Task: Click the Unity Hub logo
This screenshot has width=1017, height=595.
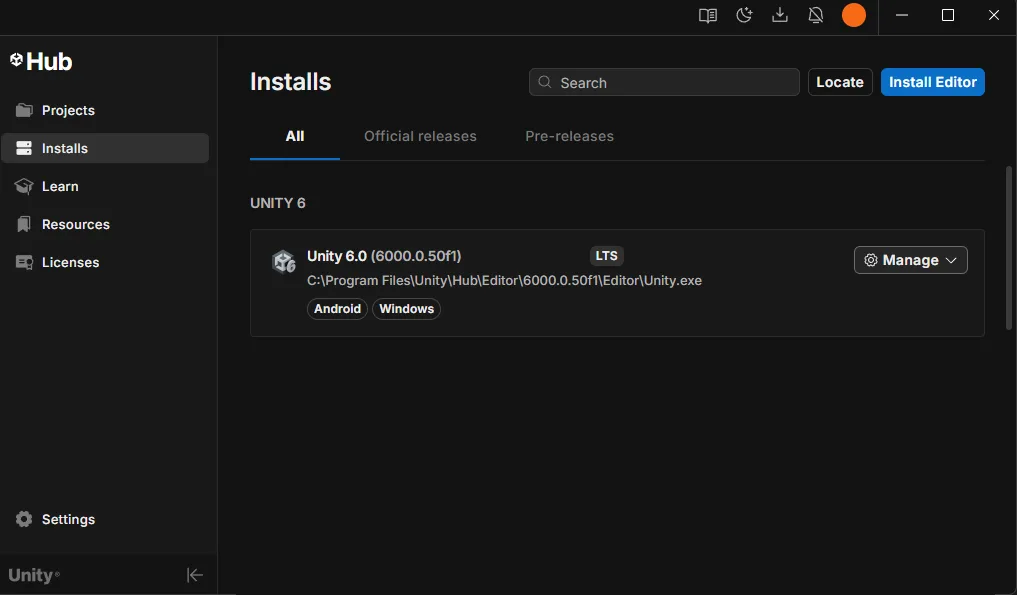Action: 41,61
